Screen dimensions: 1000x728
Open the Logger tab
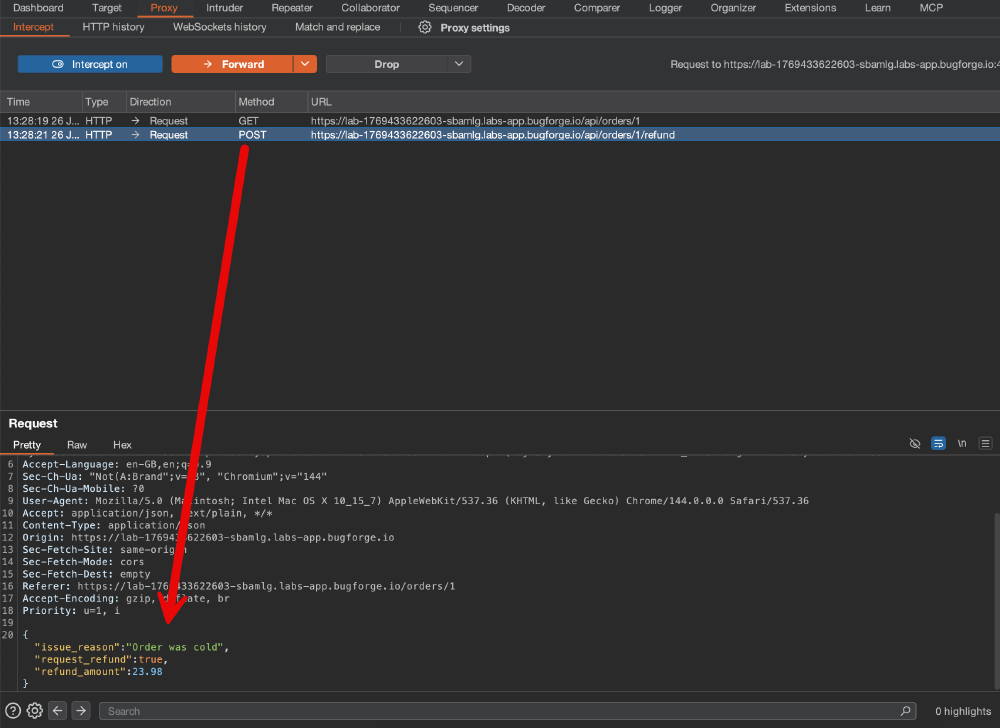(665, 8)
